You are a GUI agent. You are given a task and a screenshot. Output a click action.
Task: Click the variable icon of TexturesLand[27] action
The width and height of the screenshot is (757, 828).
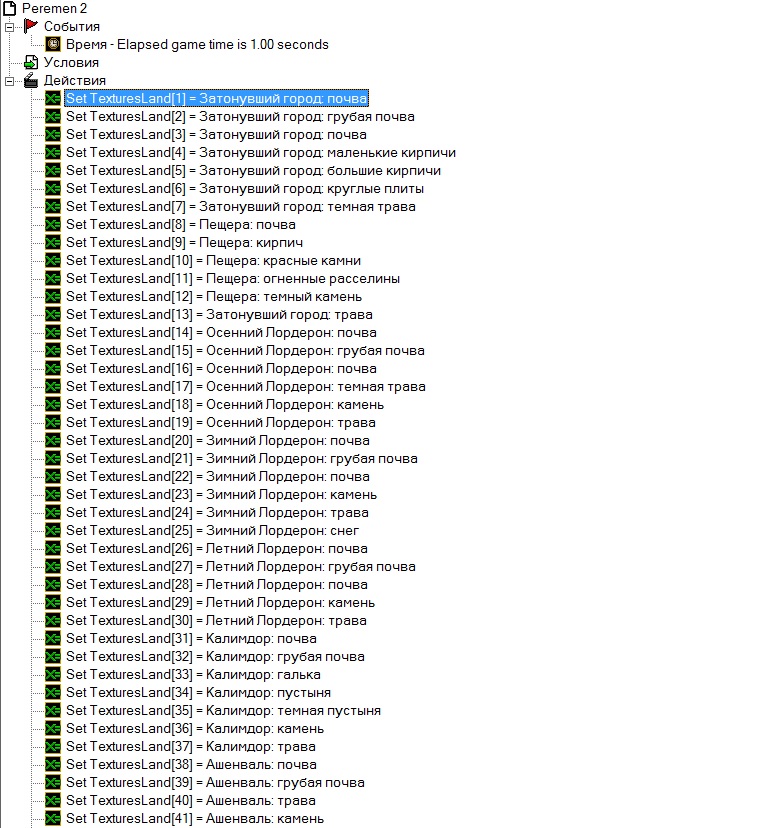[53, 566]
